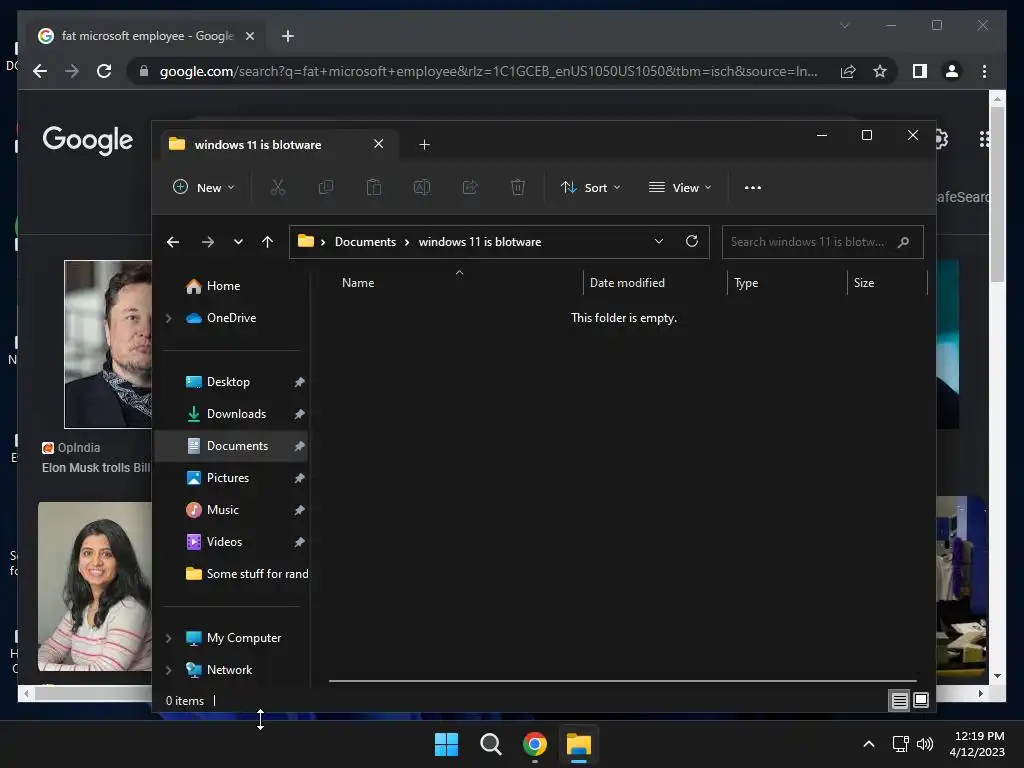
Task: Open taskbar Search
Action: coord(490,744)
